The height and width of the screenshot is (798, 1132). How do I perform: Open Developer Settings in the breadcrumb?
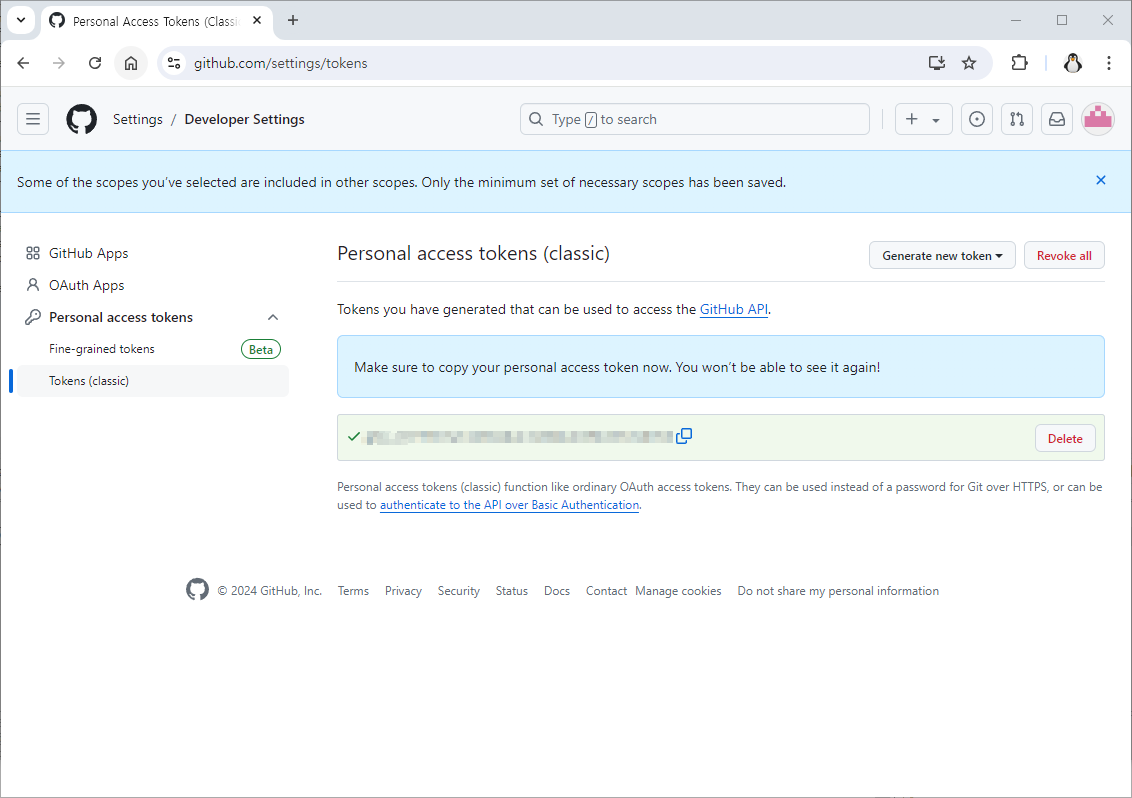[x=244, y=119]
